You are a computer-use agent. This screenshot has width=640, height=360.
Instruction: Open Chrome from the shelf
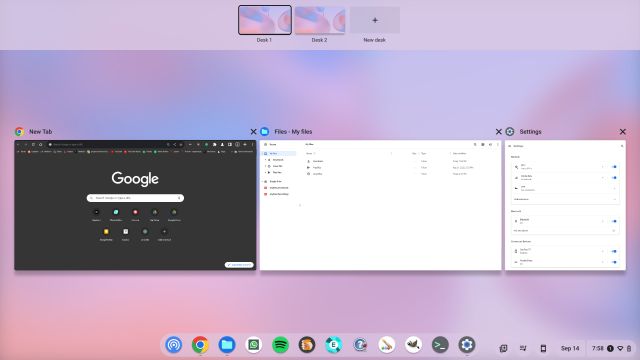tap(200, 345)
